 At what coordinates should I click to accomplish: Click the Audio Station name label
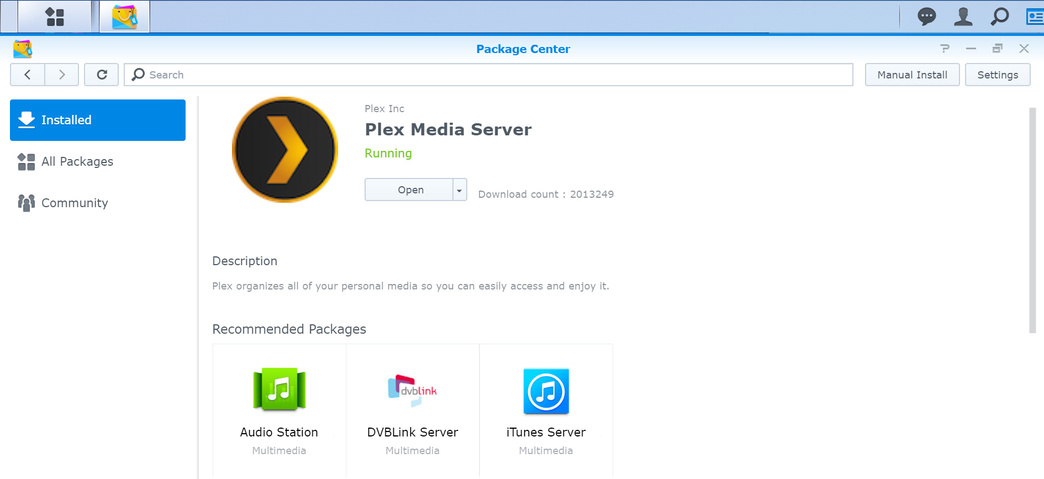click(279, 432)
